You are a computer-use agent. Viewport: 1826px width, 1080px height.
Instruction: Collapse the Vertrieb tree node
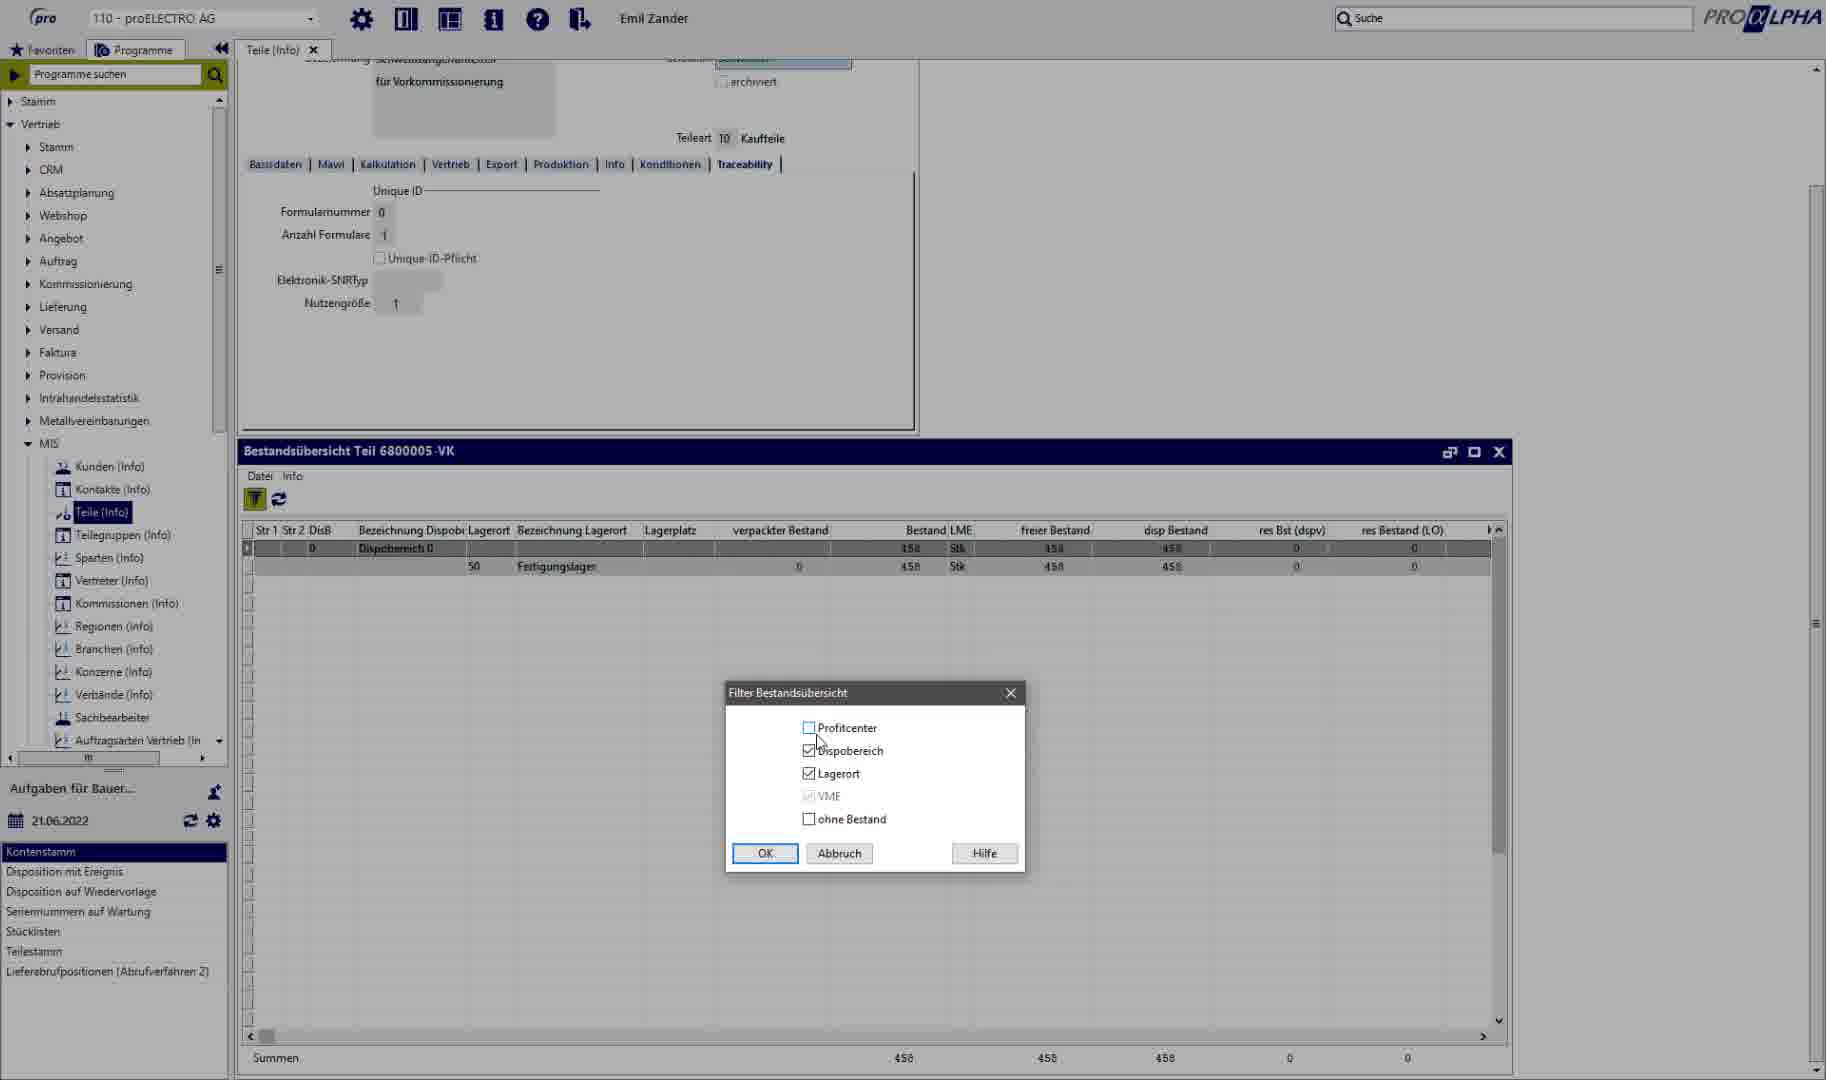coord(10,125)
